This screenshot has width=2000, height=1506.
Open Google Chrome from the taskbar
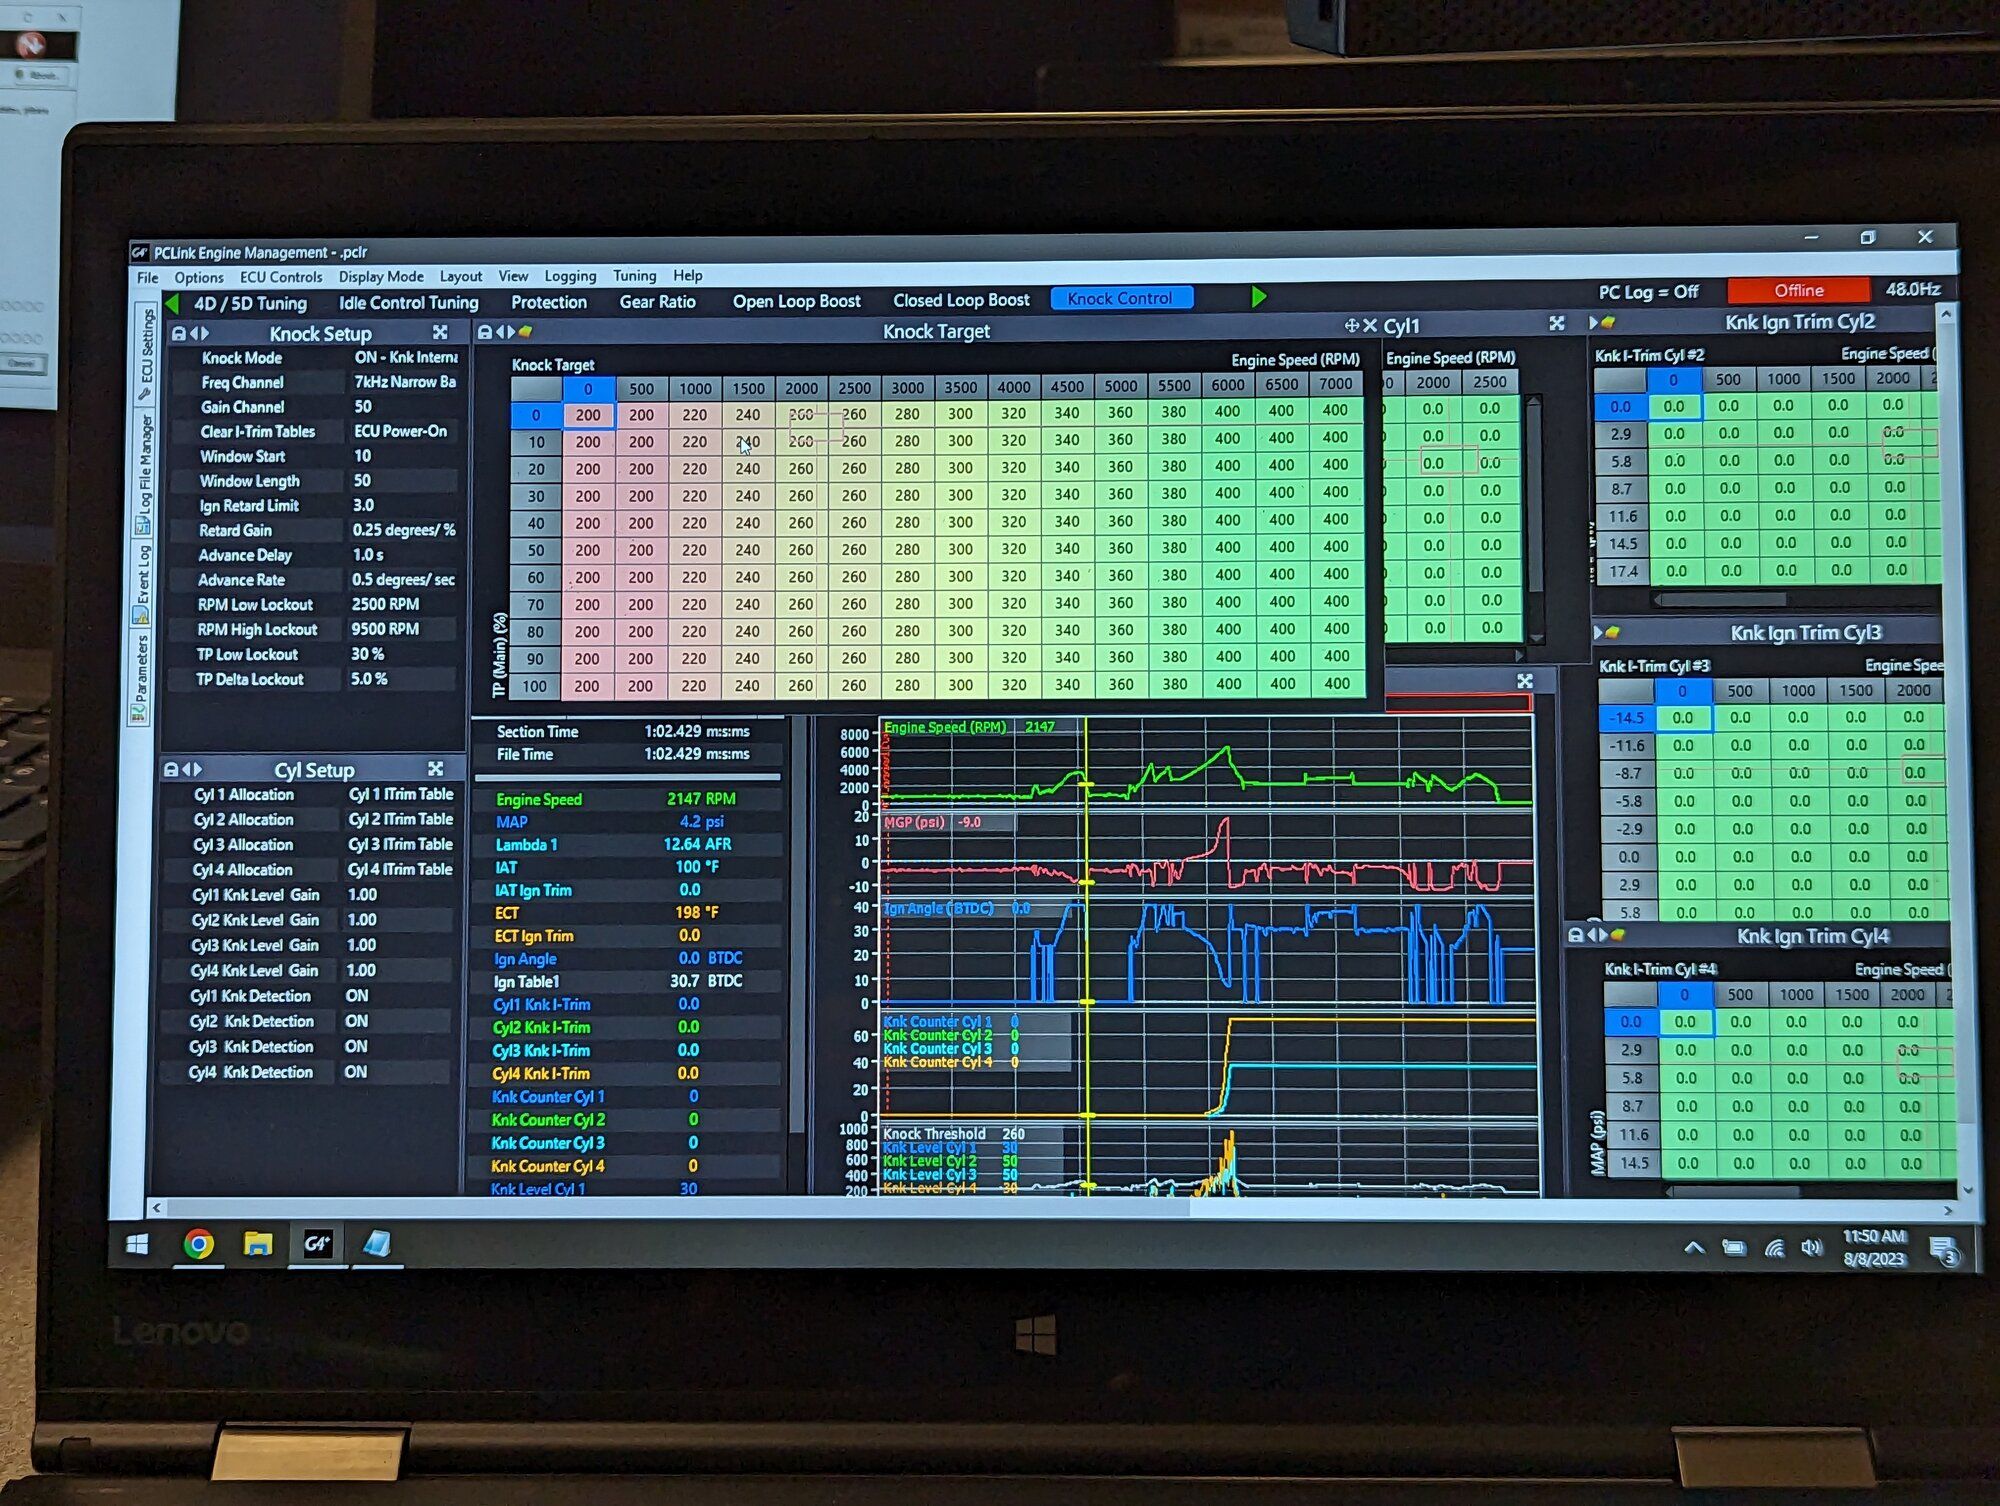tap(198, 1243)
